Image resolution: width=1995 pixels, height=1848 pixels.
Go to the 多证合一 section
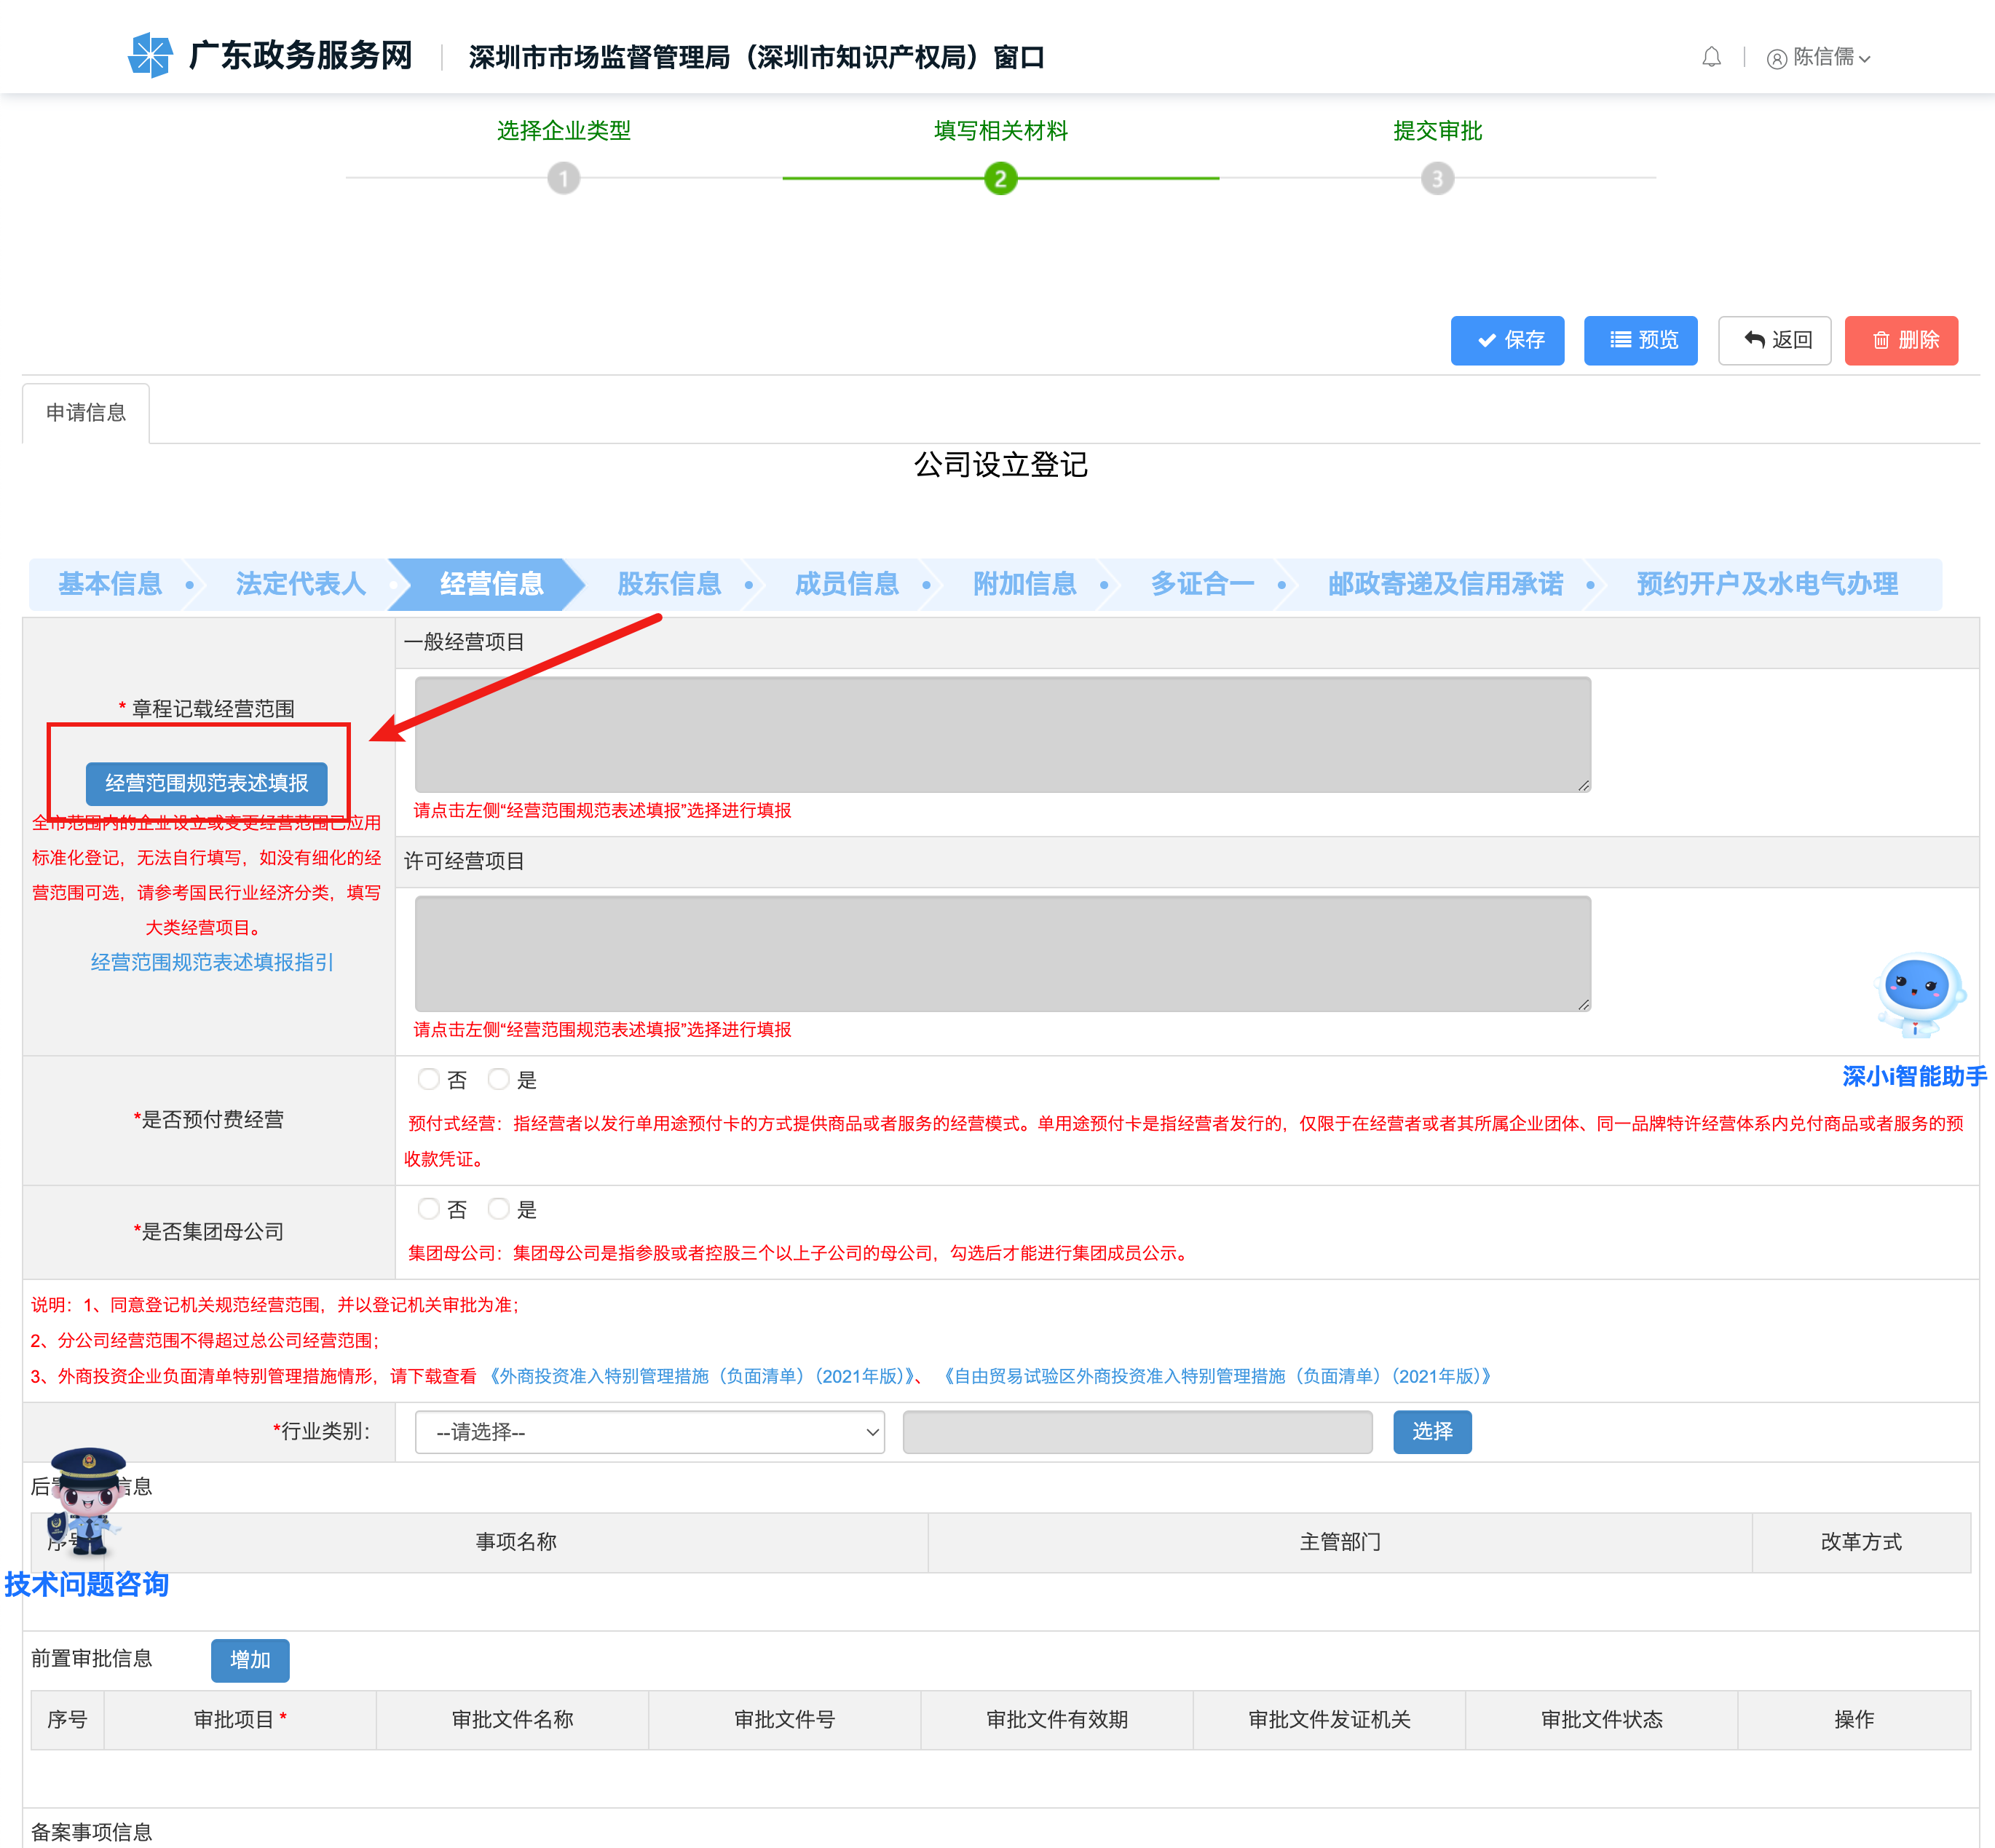[x=1202, y=584]
